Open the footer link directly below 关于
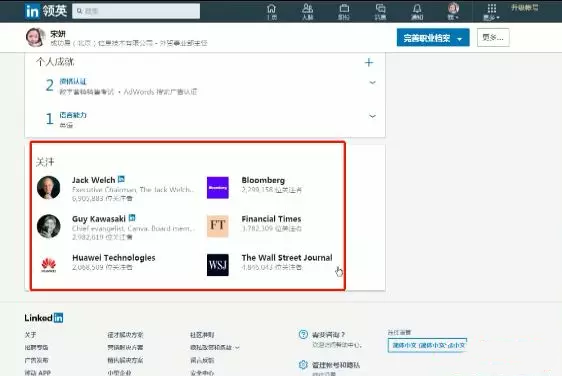 click(36, 347)
